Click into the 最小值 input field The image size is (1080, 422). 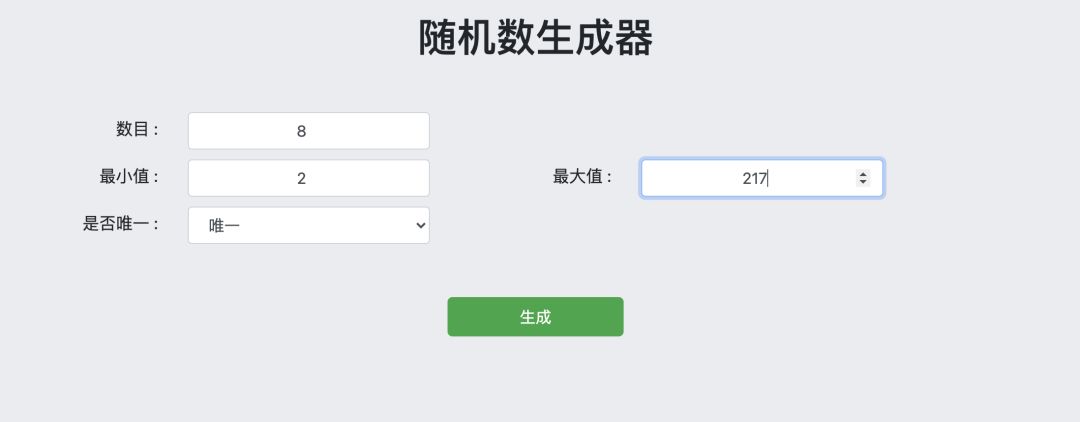click(x=308, y=178)
